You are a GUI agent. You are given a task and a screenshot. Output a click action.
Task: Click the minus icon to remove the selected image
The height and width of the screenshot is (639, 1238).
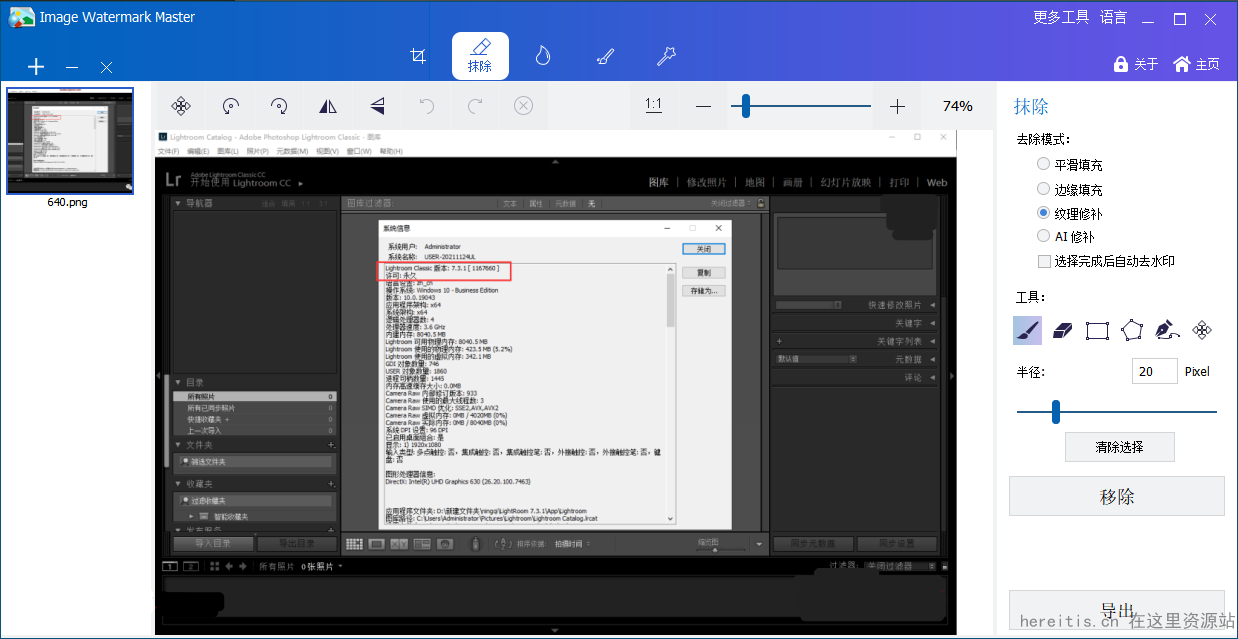click(72, 67)
